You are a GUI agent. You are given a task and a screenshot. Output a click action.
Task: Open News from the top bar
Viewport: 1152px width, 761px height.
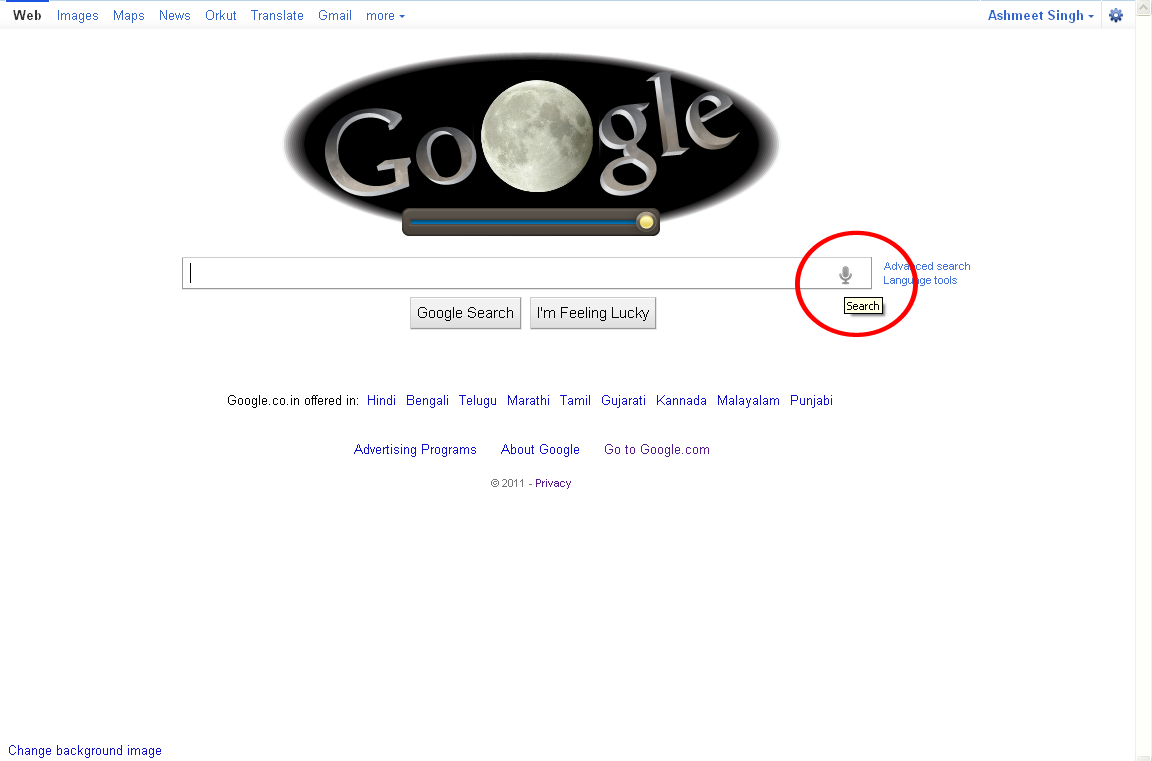(x=175, y=15)
